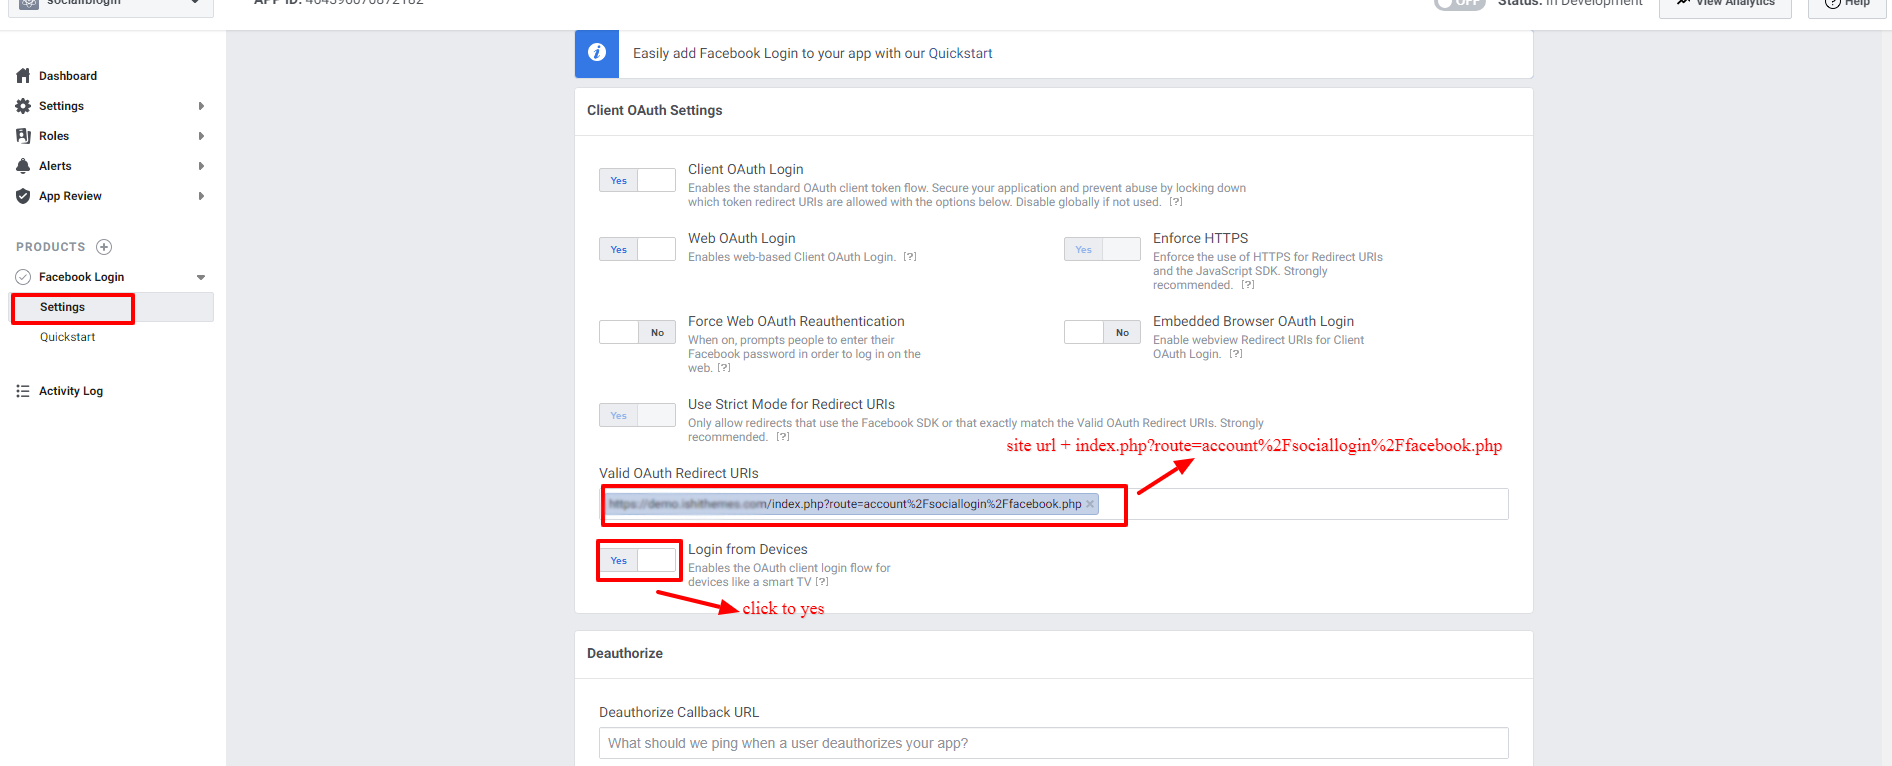The height and width of the screenshot is (766, 1892).
Task: Toggle the Web OAuth Login switch
Action: (637, 249)
